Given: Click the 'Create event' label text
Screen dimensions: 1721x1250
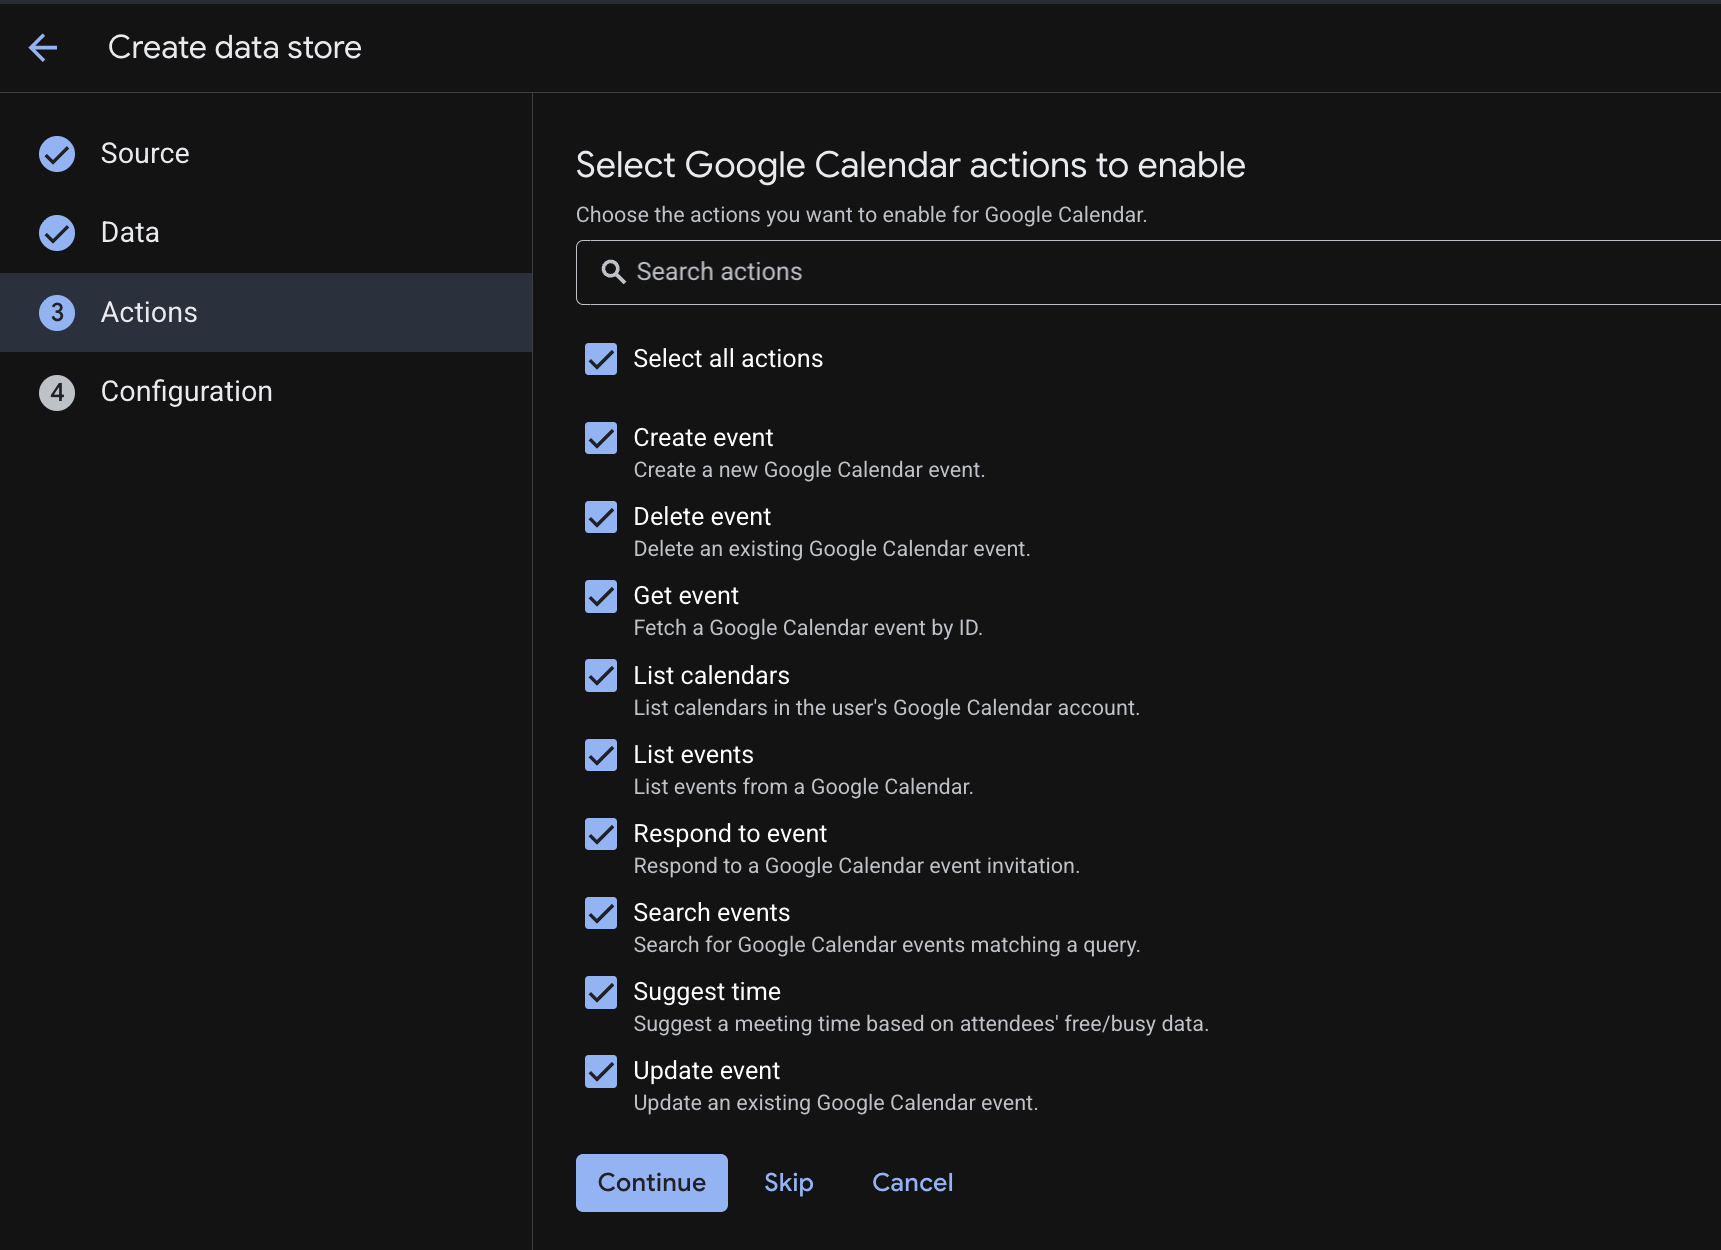Looking at the screenshot, I should (703, 438).
